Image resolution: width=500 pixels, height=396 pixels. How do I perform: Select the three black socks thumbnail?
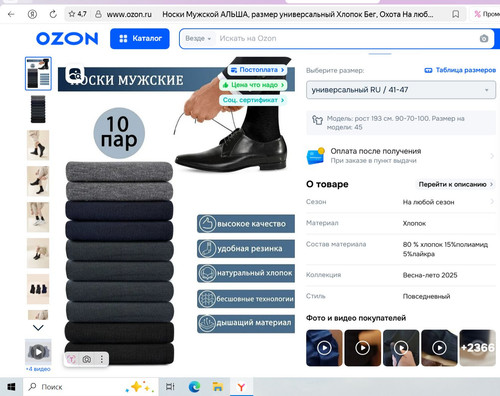(x=38, y=289)
